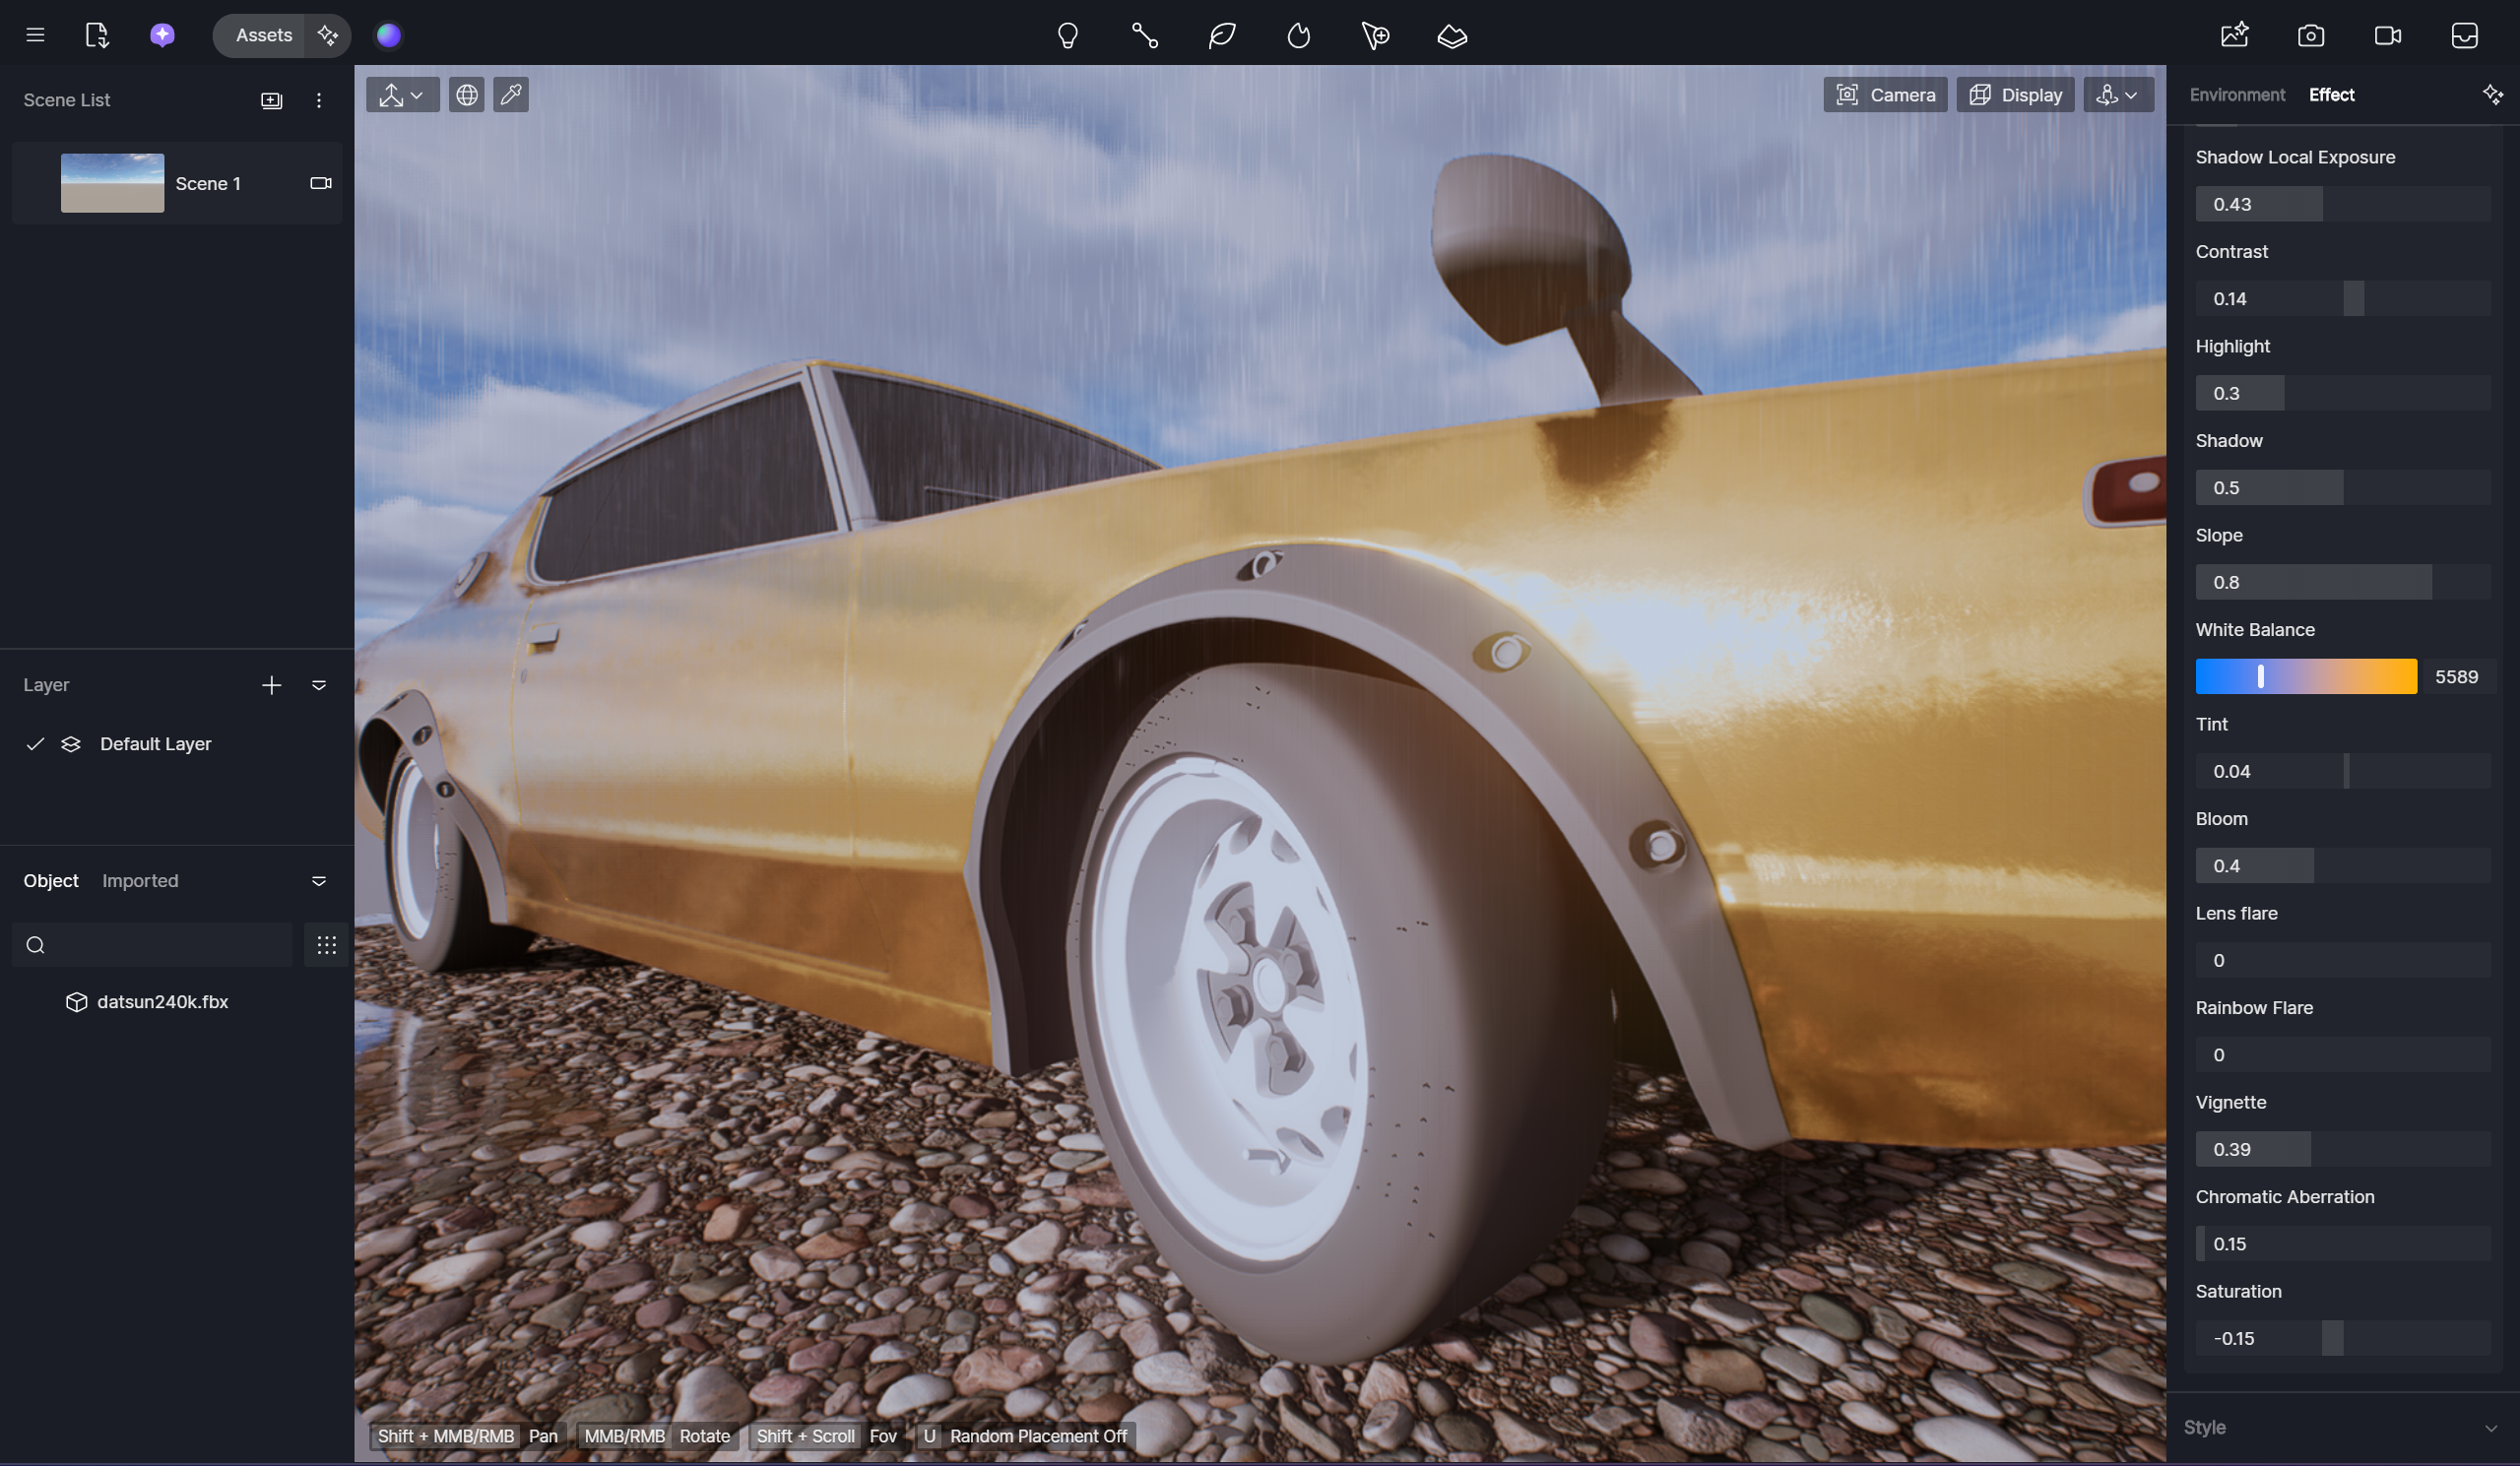
Task: Click the Display button above the viewport
Action: [2015, 94]
